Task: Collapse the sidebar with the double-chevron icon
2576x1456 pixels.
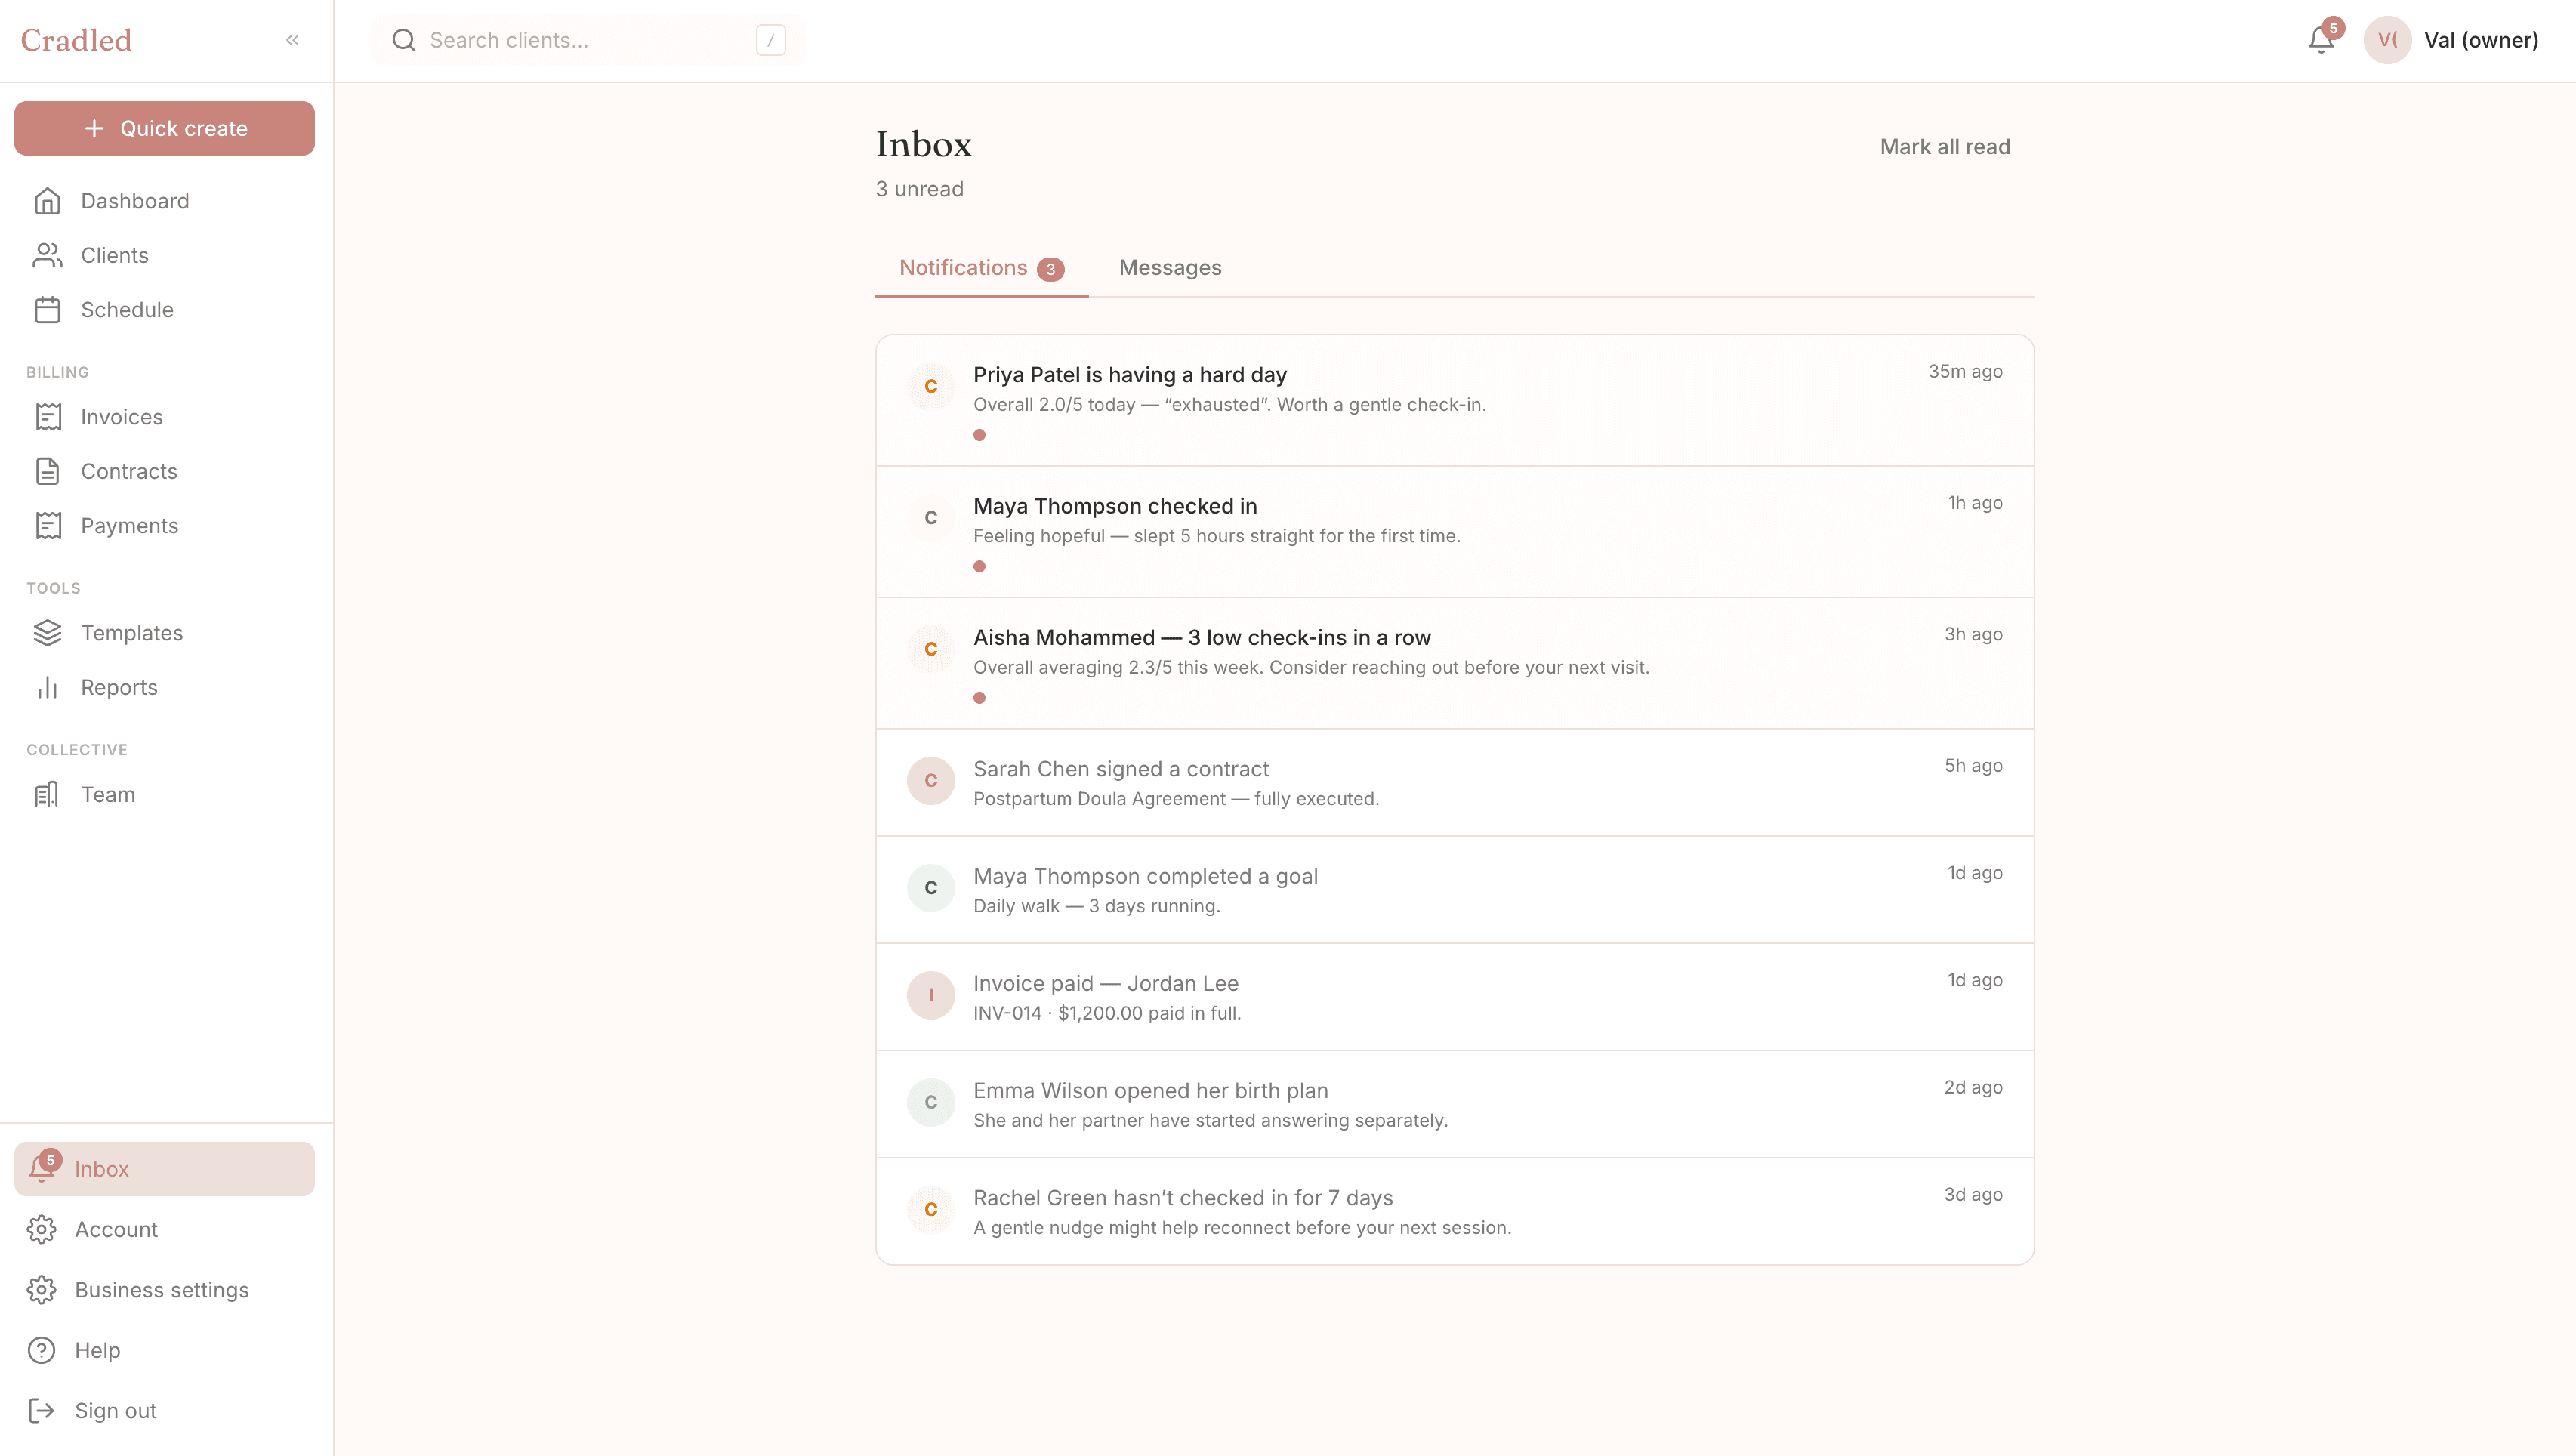Action: (292, 40)
